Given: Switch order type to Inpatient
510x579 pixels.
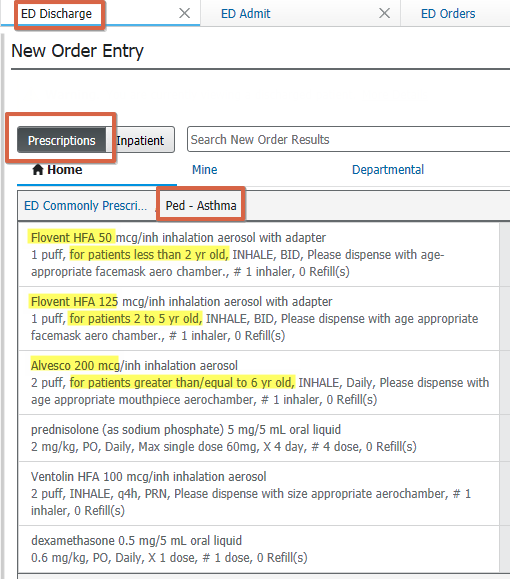Looking at the screenshot, I should 140,140.
